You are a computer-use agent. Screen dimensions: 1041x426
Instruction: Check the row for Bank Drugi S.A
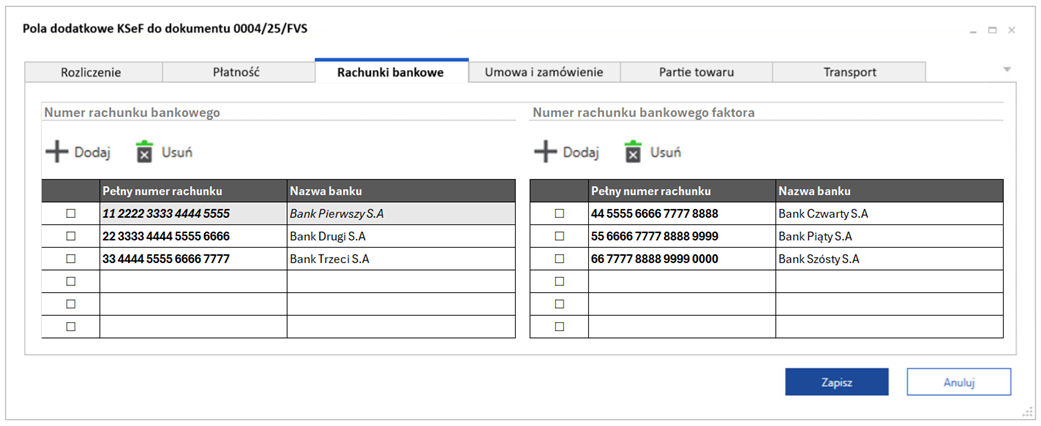(x=70, y=236)
